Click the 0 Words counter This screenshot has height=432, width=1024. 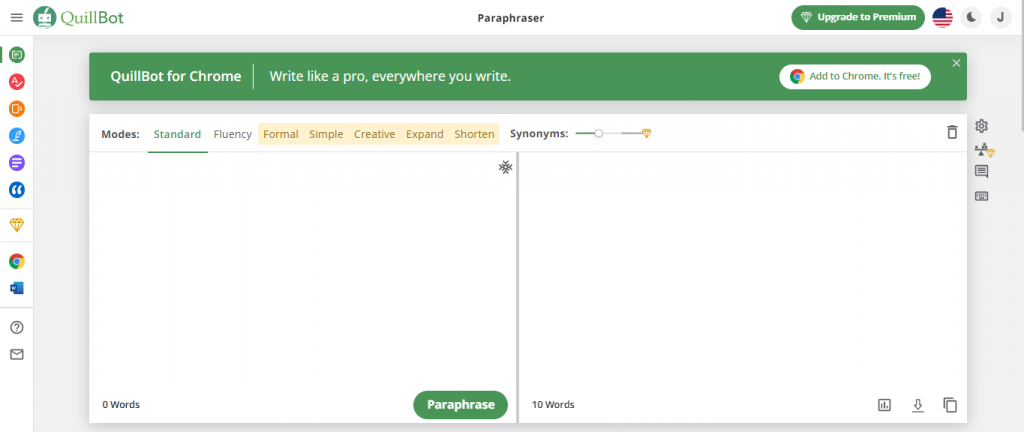coord(121,405)
